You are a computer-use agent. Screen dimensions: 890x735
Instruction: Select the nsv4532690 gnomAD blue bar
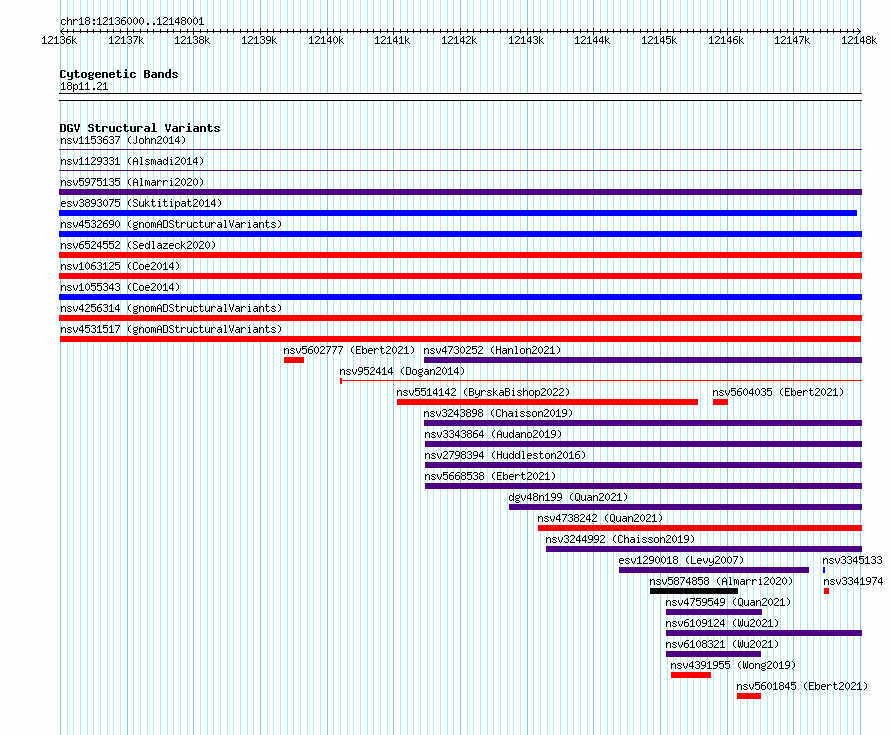(460, 234)
